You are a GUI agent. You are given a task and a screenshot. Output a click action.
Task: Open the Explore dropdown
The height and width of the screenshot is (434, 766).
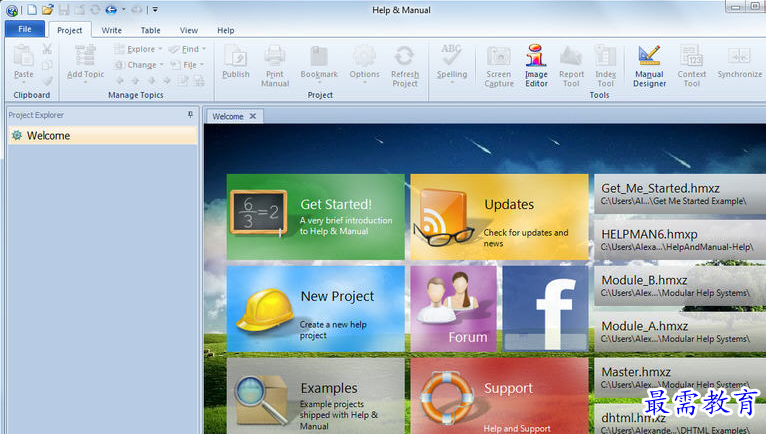point(138,49)
